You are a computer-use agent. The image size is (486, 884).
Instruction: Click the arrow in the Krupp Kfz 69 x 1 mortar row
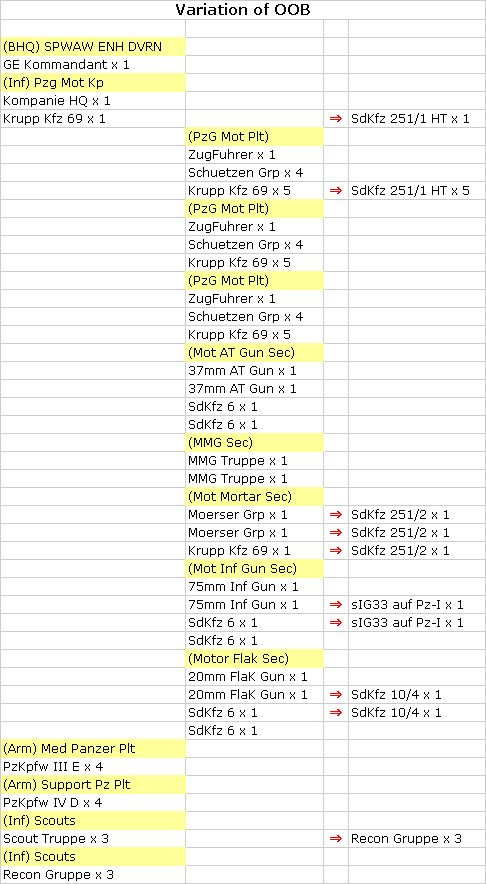click(x=335, y=551)
